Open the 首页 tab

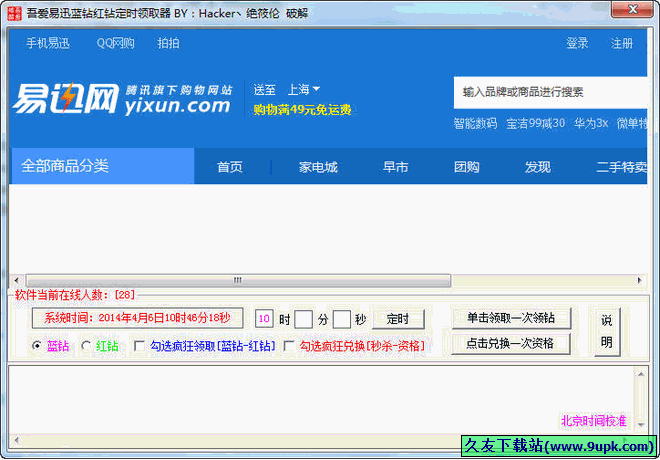click(x=230, y=167)
